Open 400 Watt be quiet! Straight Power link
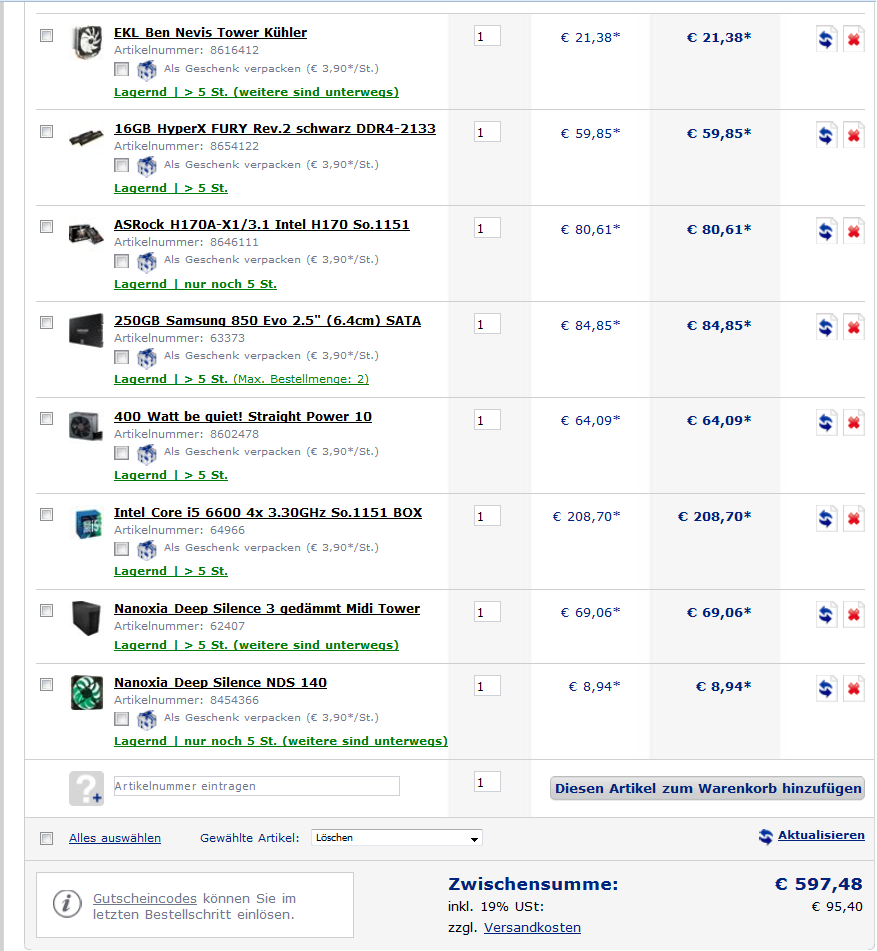877x951 pixels. coord(243,417)
